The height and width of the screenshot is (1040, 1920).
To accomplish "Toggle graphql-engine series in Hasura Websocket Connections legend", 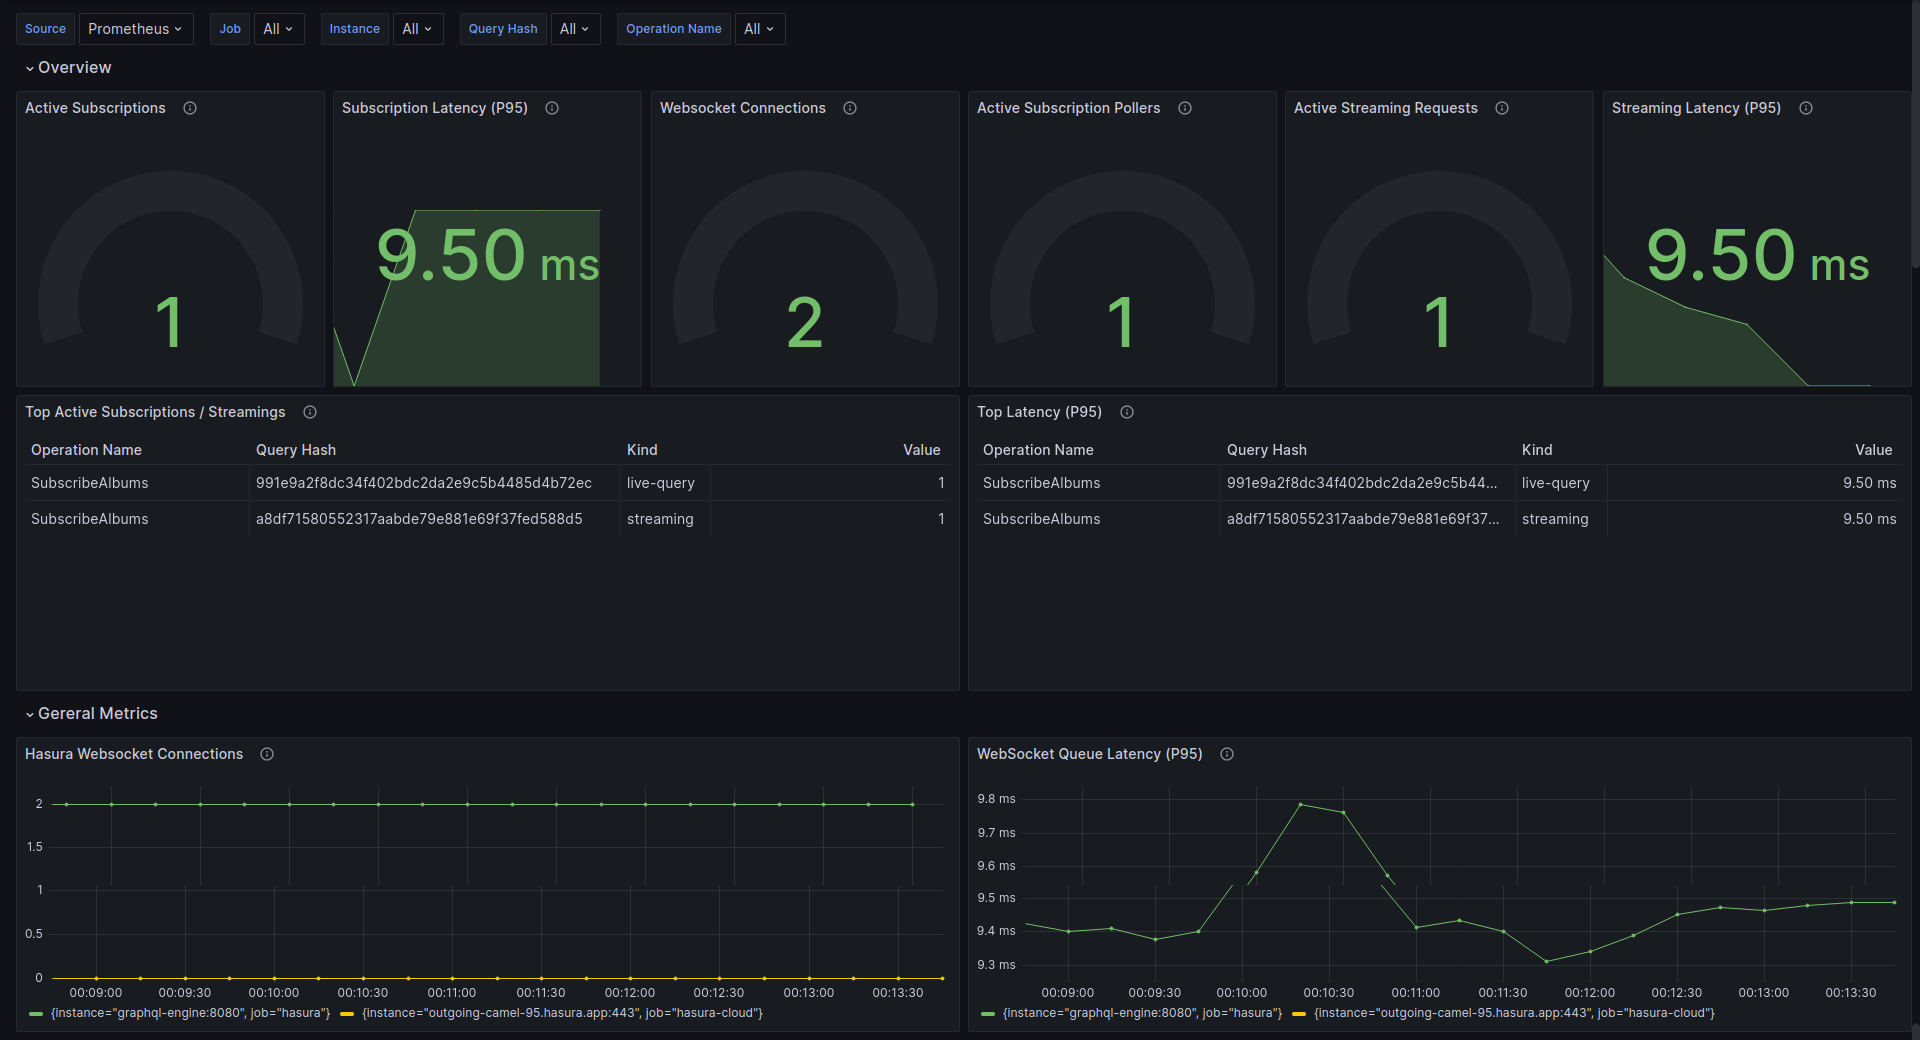I will 190,1013.
